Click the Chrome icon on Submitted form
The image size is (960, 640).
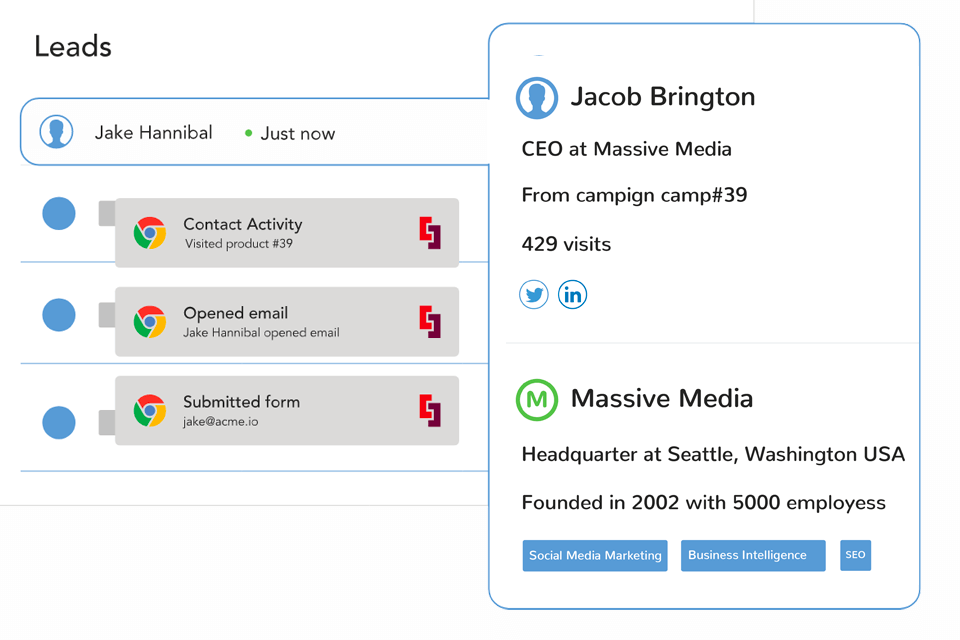pyautogui.click(x=150, y=411)
